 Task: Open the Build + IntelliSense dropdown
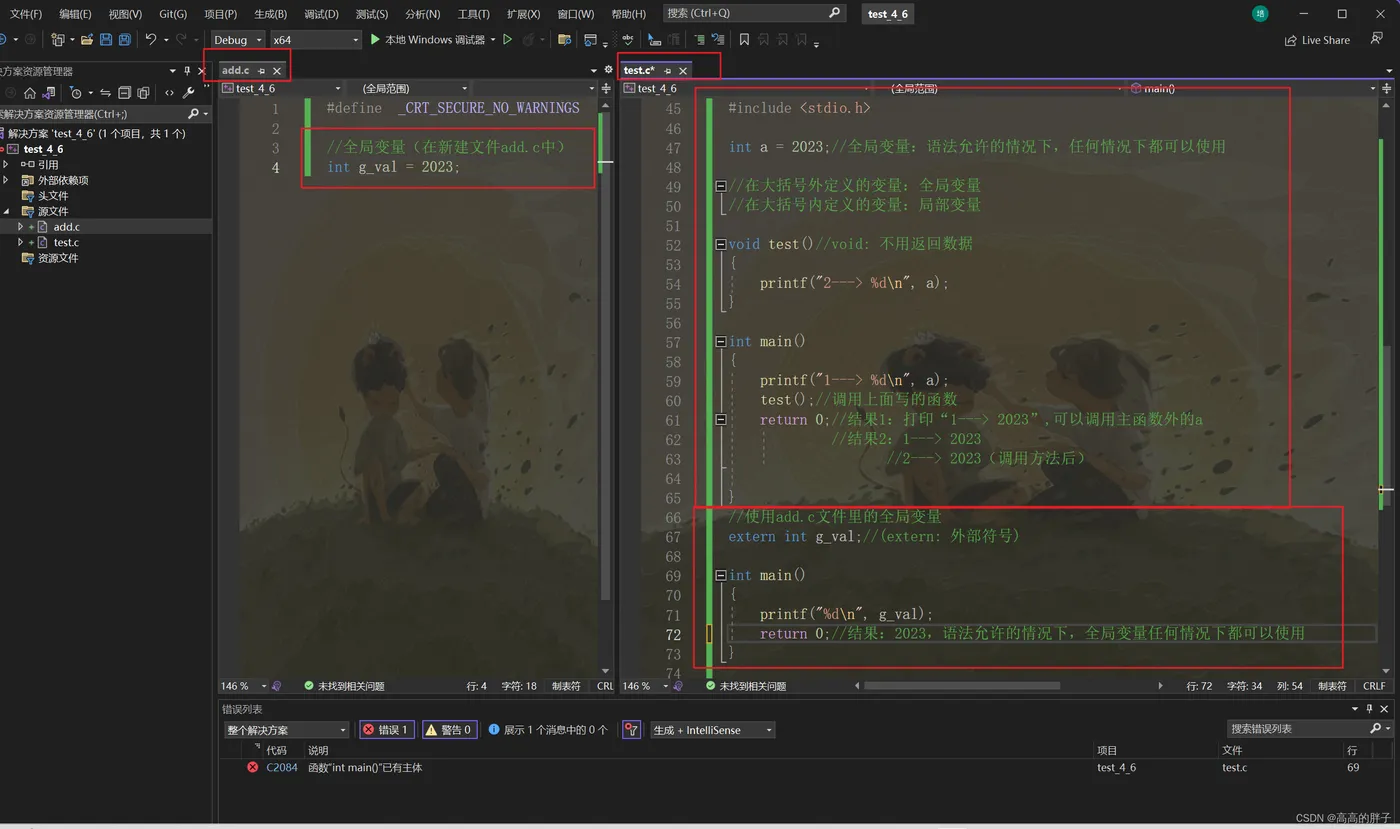[713, 730]
